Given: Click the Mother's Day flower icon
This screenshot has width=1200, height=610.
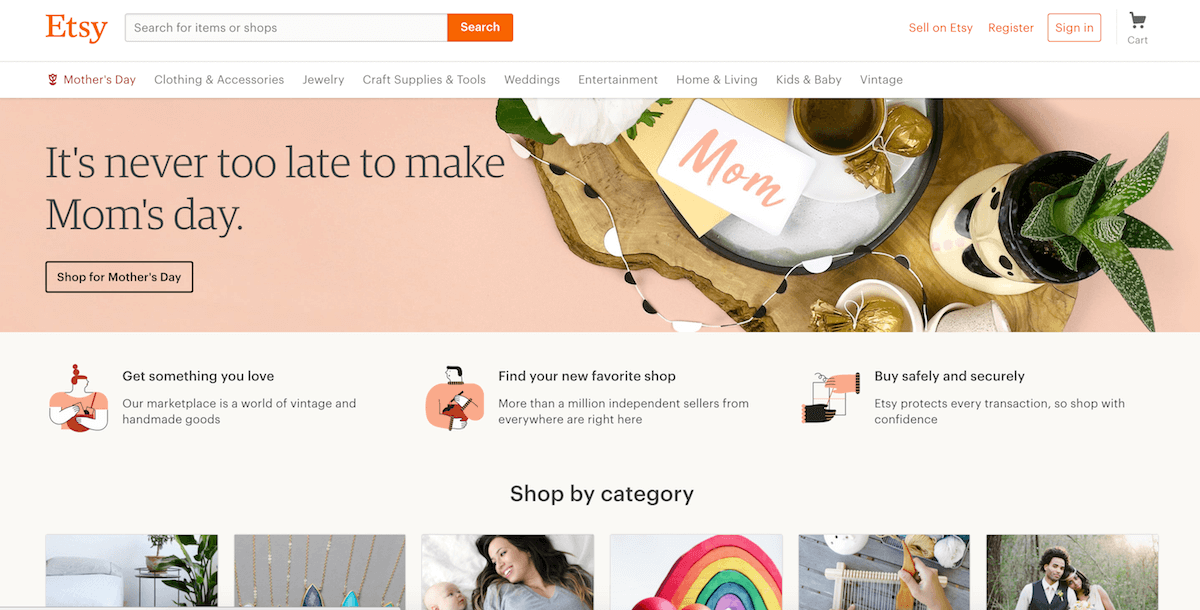Looking at the screenshot, I should (52, 80).
